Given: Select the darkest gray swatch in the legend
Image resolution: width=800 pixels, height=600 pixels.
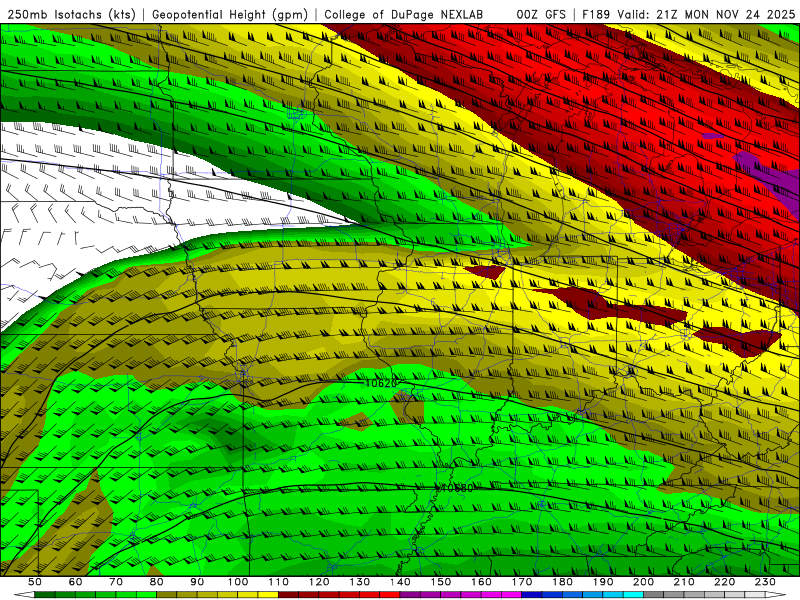Looking at the screenshot, I should click(654, 594).
